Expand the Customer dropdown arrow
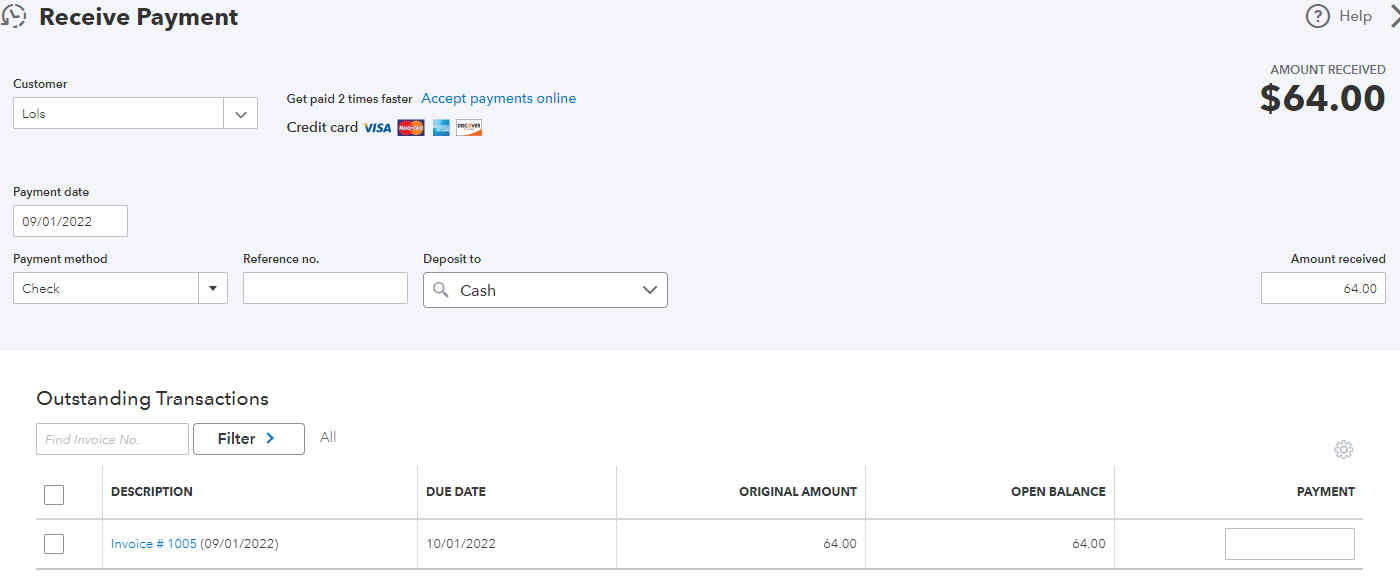This screenshot has width=1400, height=587. [x=240, y=114]
